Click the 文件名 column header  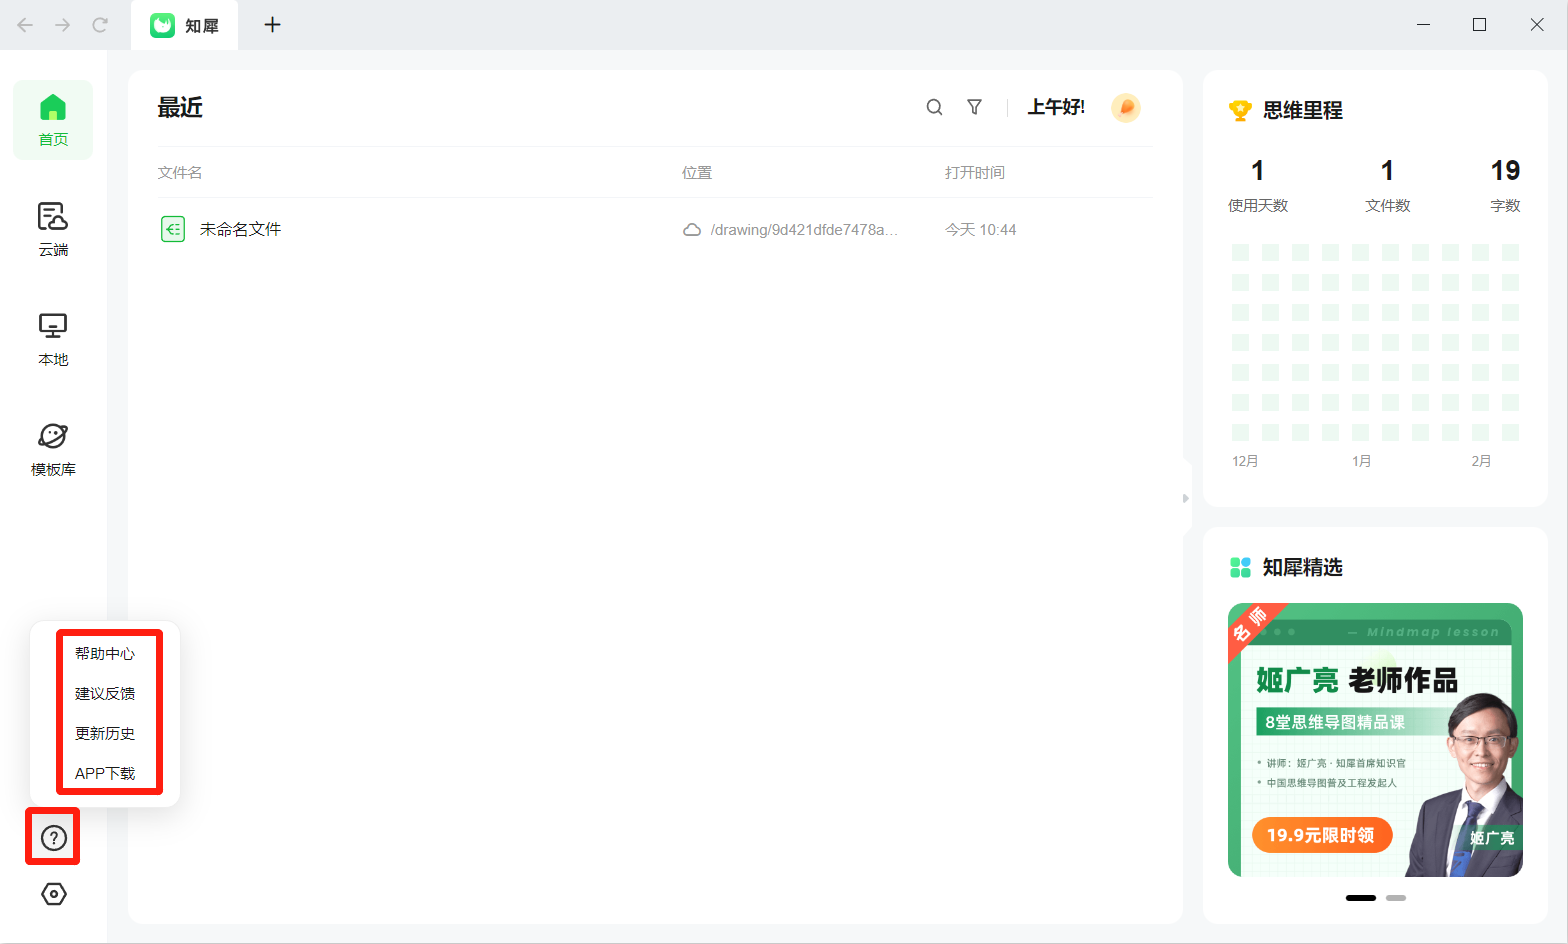(180, 172)
